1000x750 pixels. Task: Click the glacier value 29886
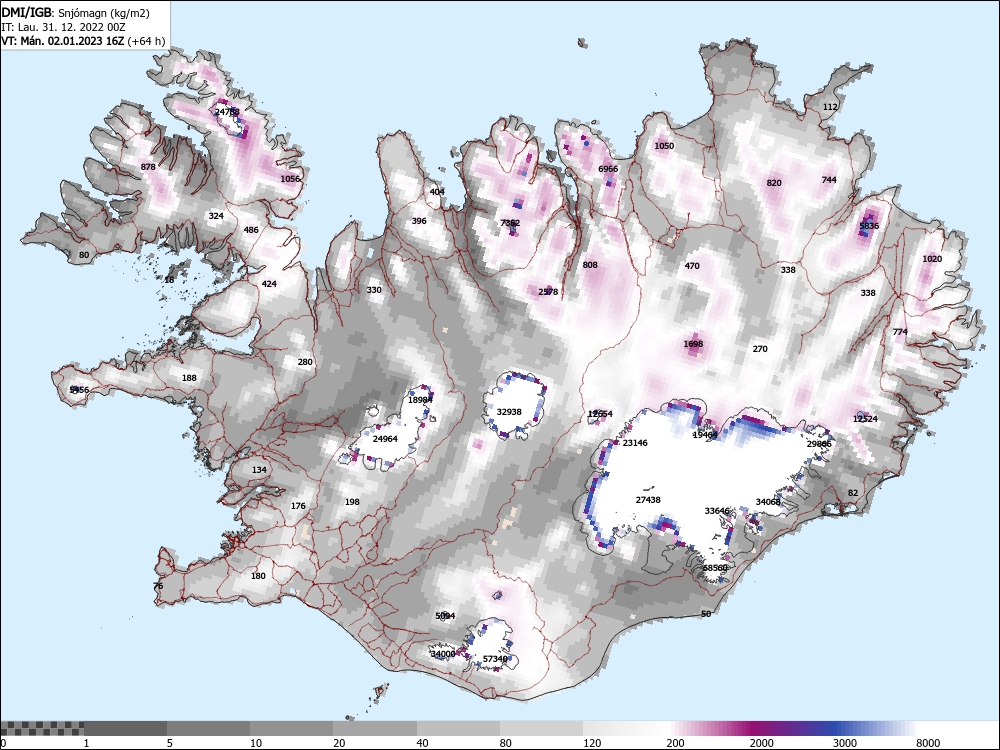pyautogui.click(x=819, y=444)
